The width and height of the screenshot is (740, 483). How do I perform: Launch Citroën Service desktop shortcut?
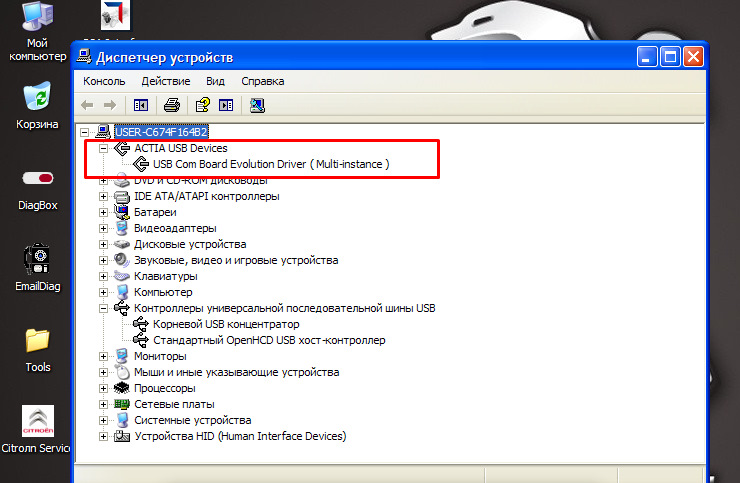pos(36,429)
